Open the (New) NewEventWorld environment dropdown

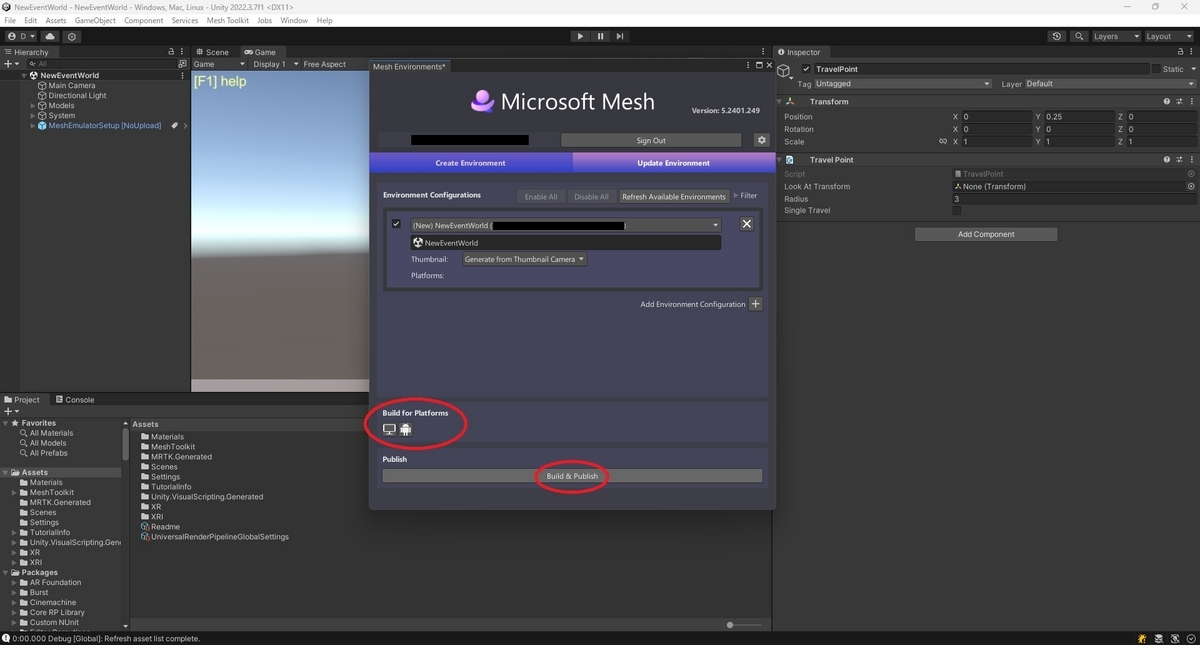[565, 225]
